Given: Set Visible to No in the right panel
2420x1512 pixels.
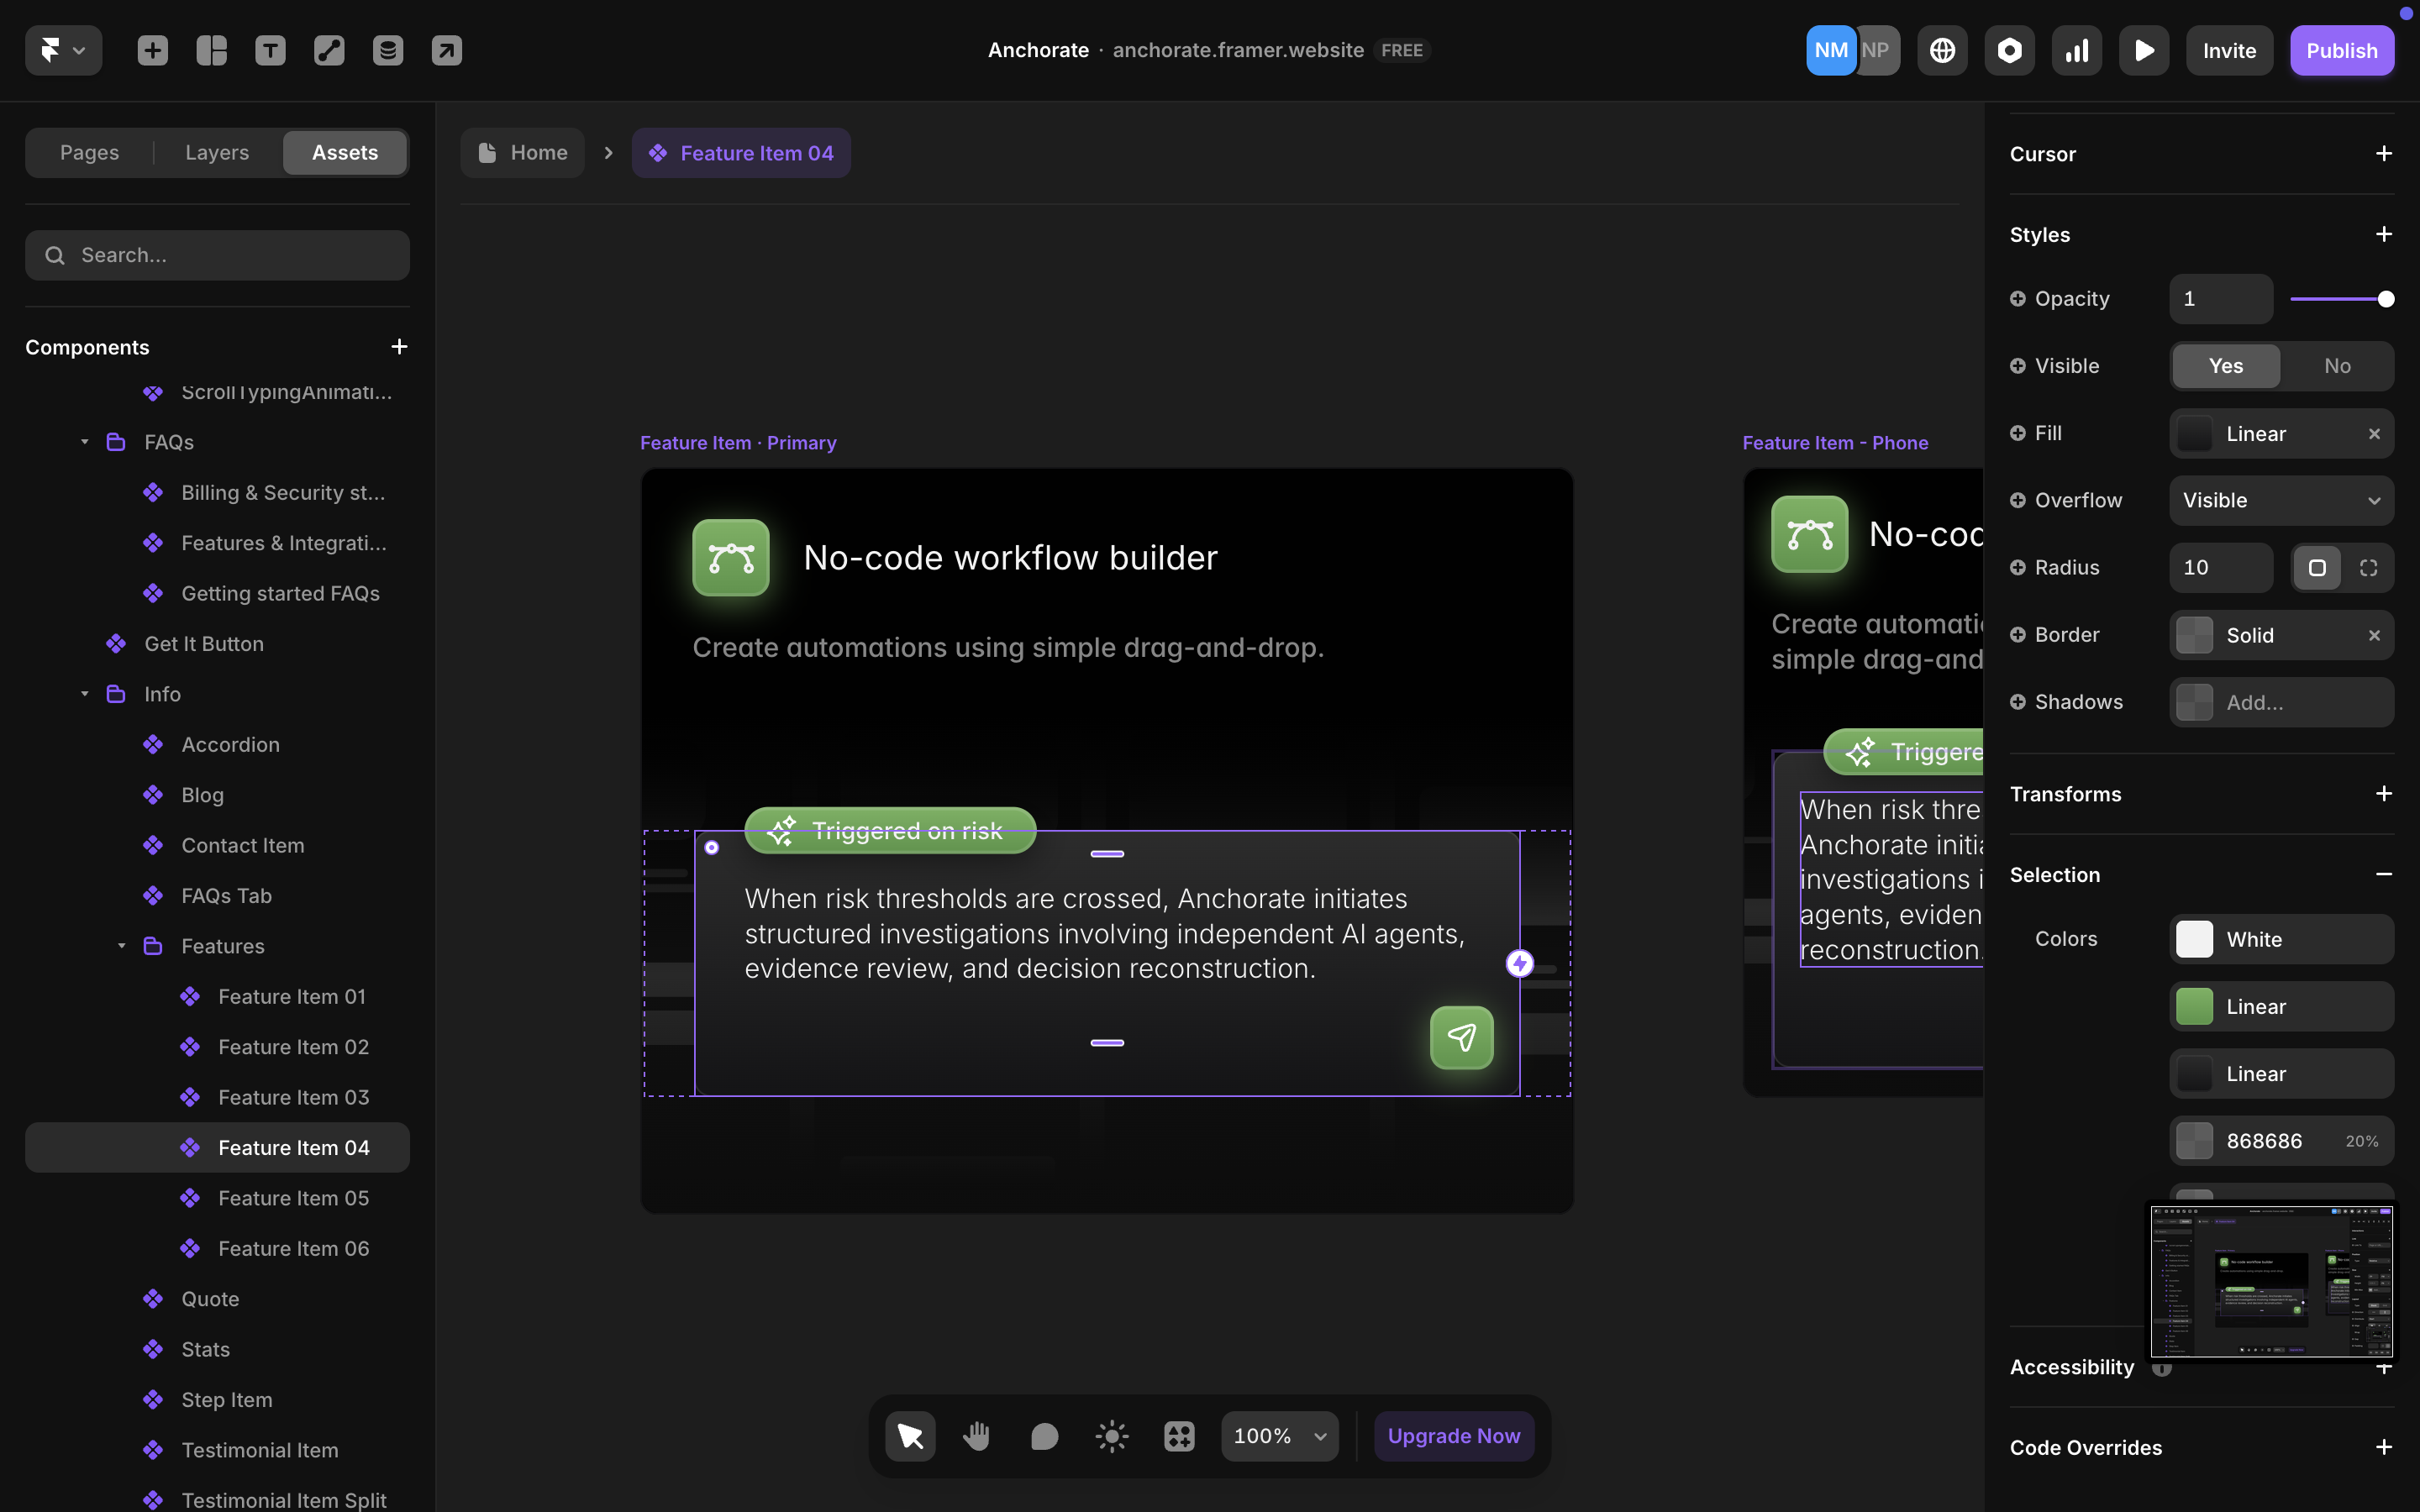Looking at the screenshot, I should (2337, 365).
